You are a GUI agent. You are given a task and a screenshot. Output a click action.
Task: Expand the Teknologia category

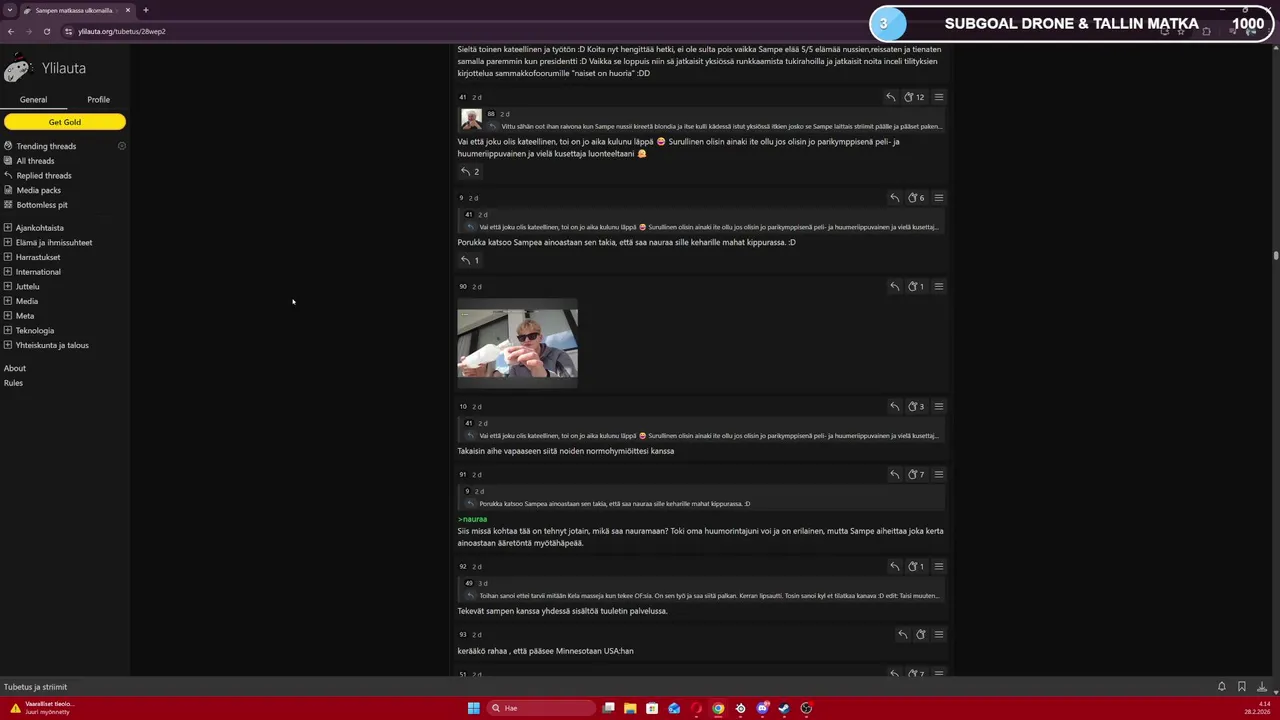coord(8,330)
